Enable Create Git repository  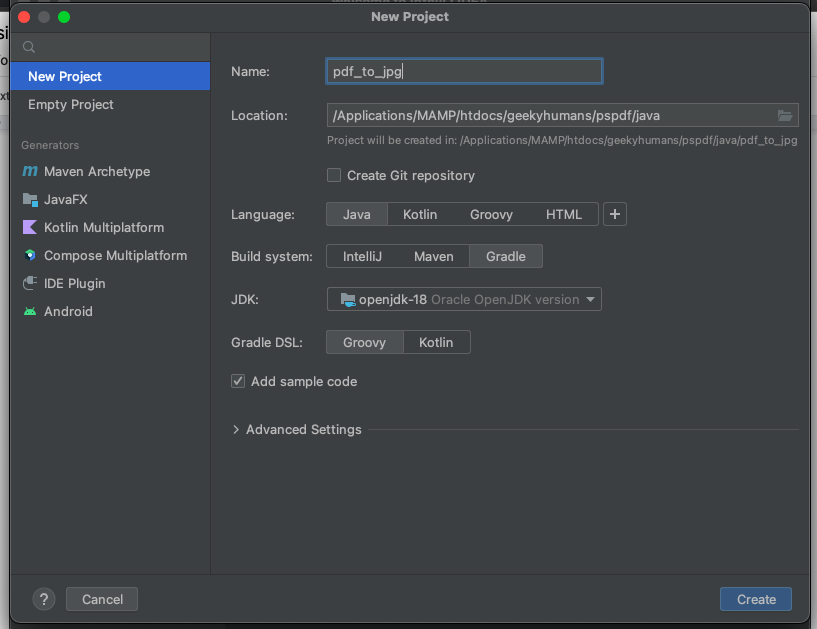333,175
